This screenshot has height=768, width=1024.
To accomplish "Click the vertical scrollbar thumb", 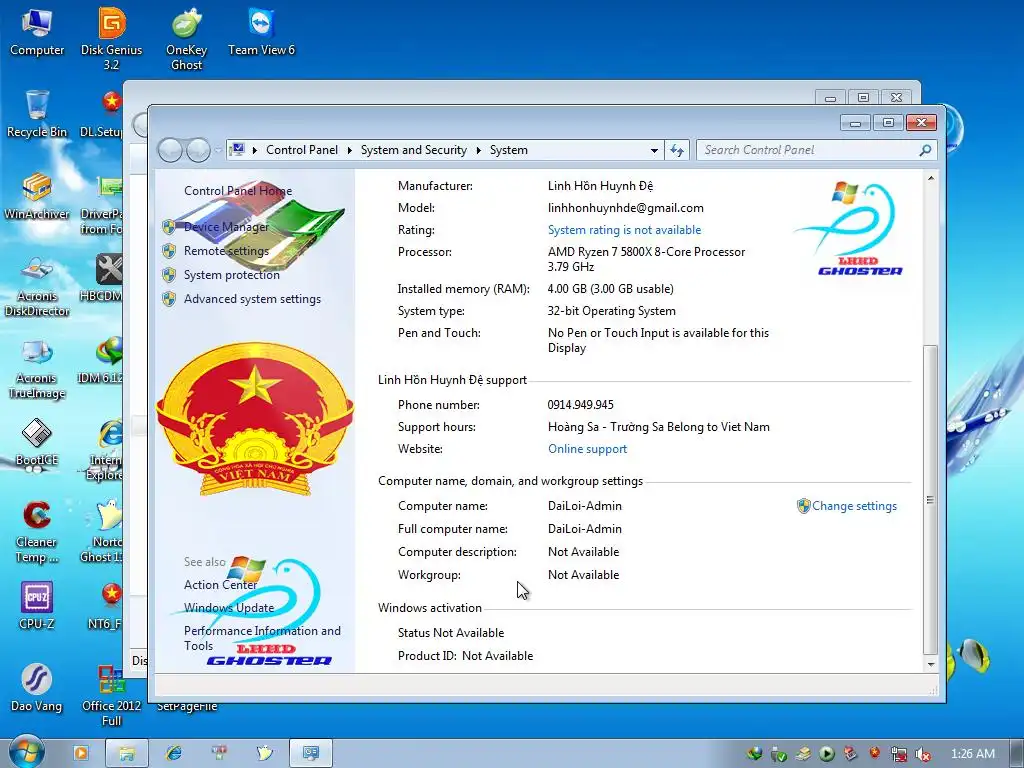I will coord(931,500).
